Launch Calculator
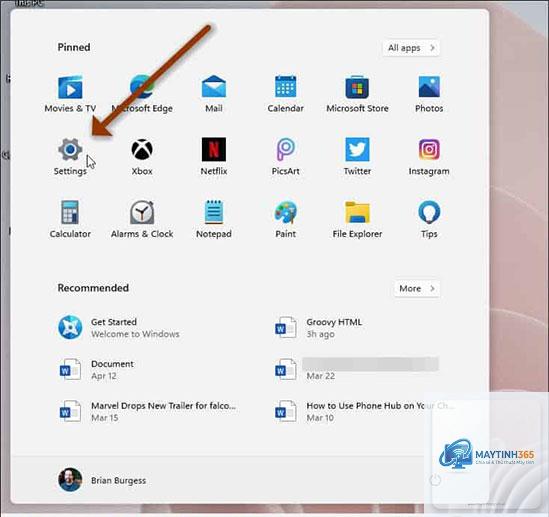 coord(70,219)
